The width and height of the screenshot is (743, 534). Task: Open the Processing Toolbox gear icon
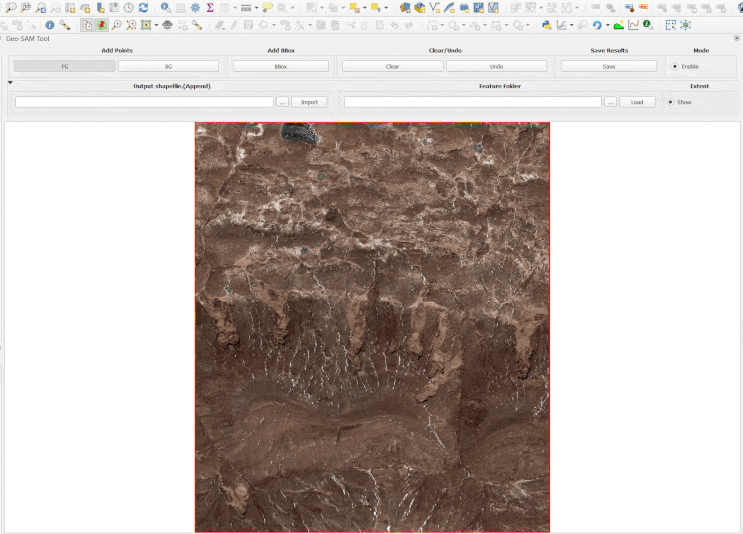195,8
